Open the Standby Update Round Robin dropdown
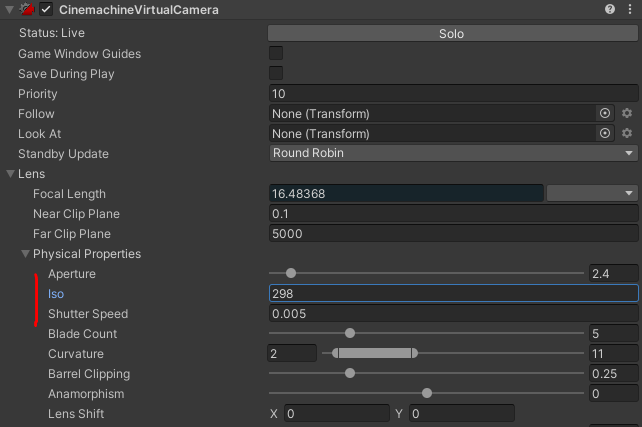642x427 pixels. click(453, 154)
